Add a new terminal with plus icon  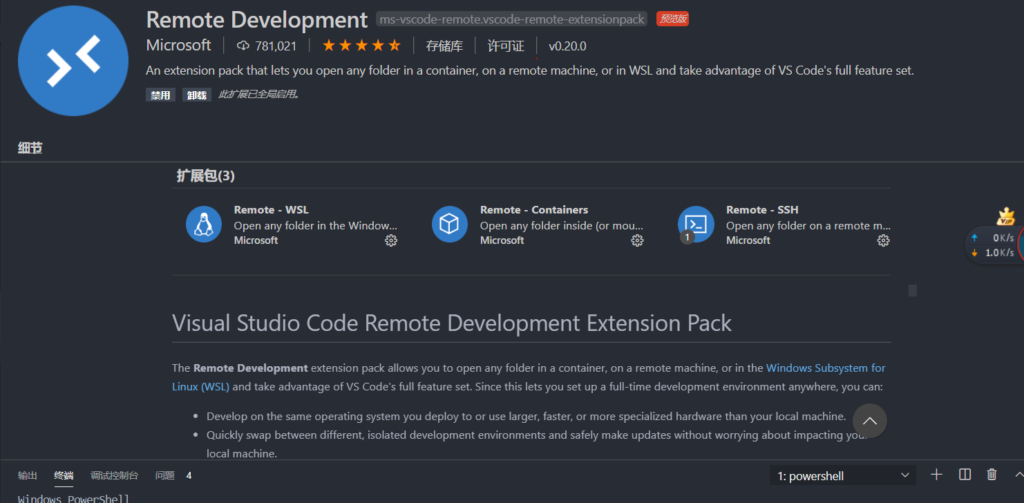point(936,475)
